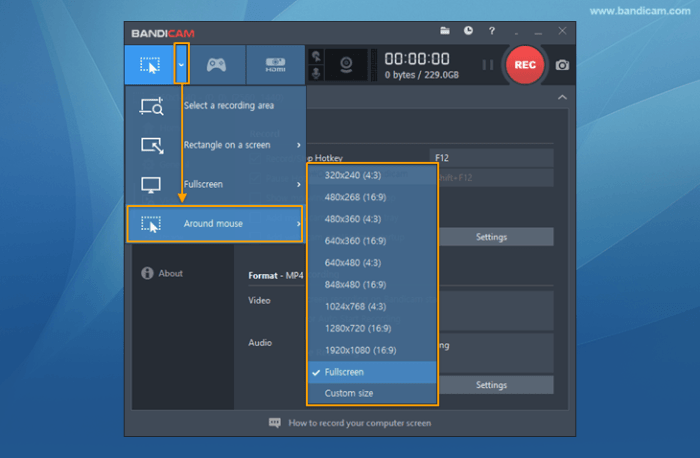The image size is (700, 458).
Task: Click the Format - MP4 heading
Action: pos(275,276)
